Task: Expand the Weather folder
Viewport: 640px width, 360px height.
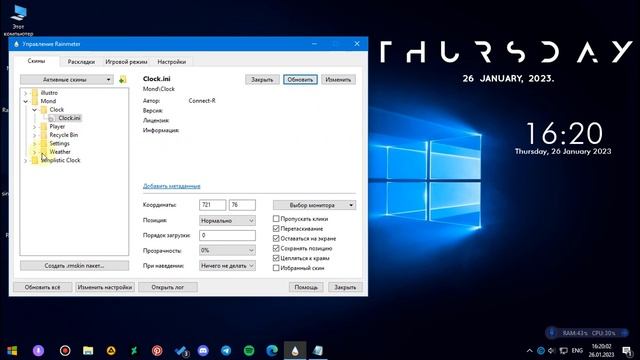Action: 35,152
